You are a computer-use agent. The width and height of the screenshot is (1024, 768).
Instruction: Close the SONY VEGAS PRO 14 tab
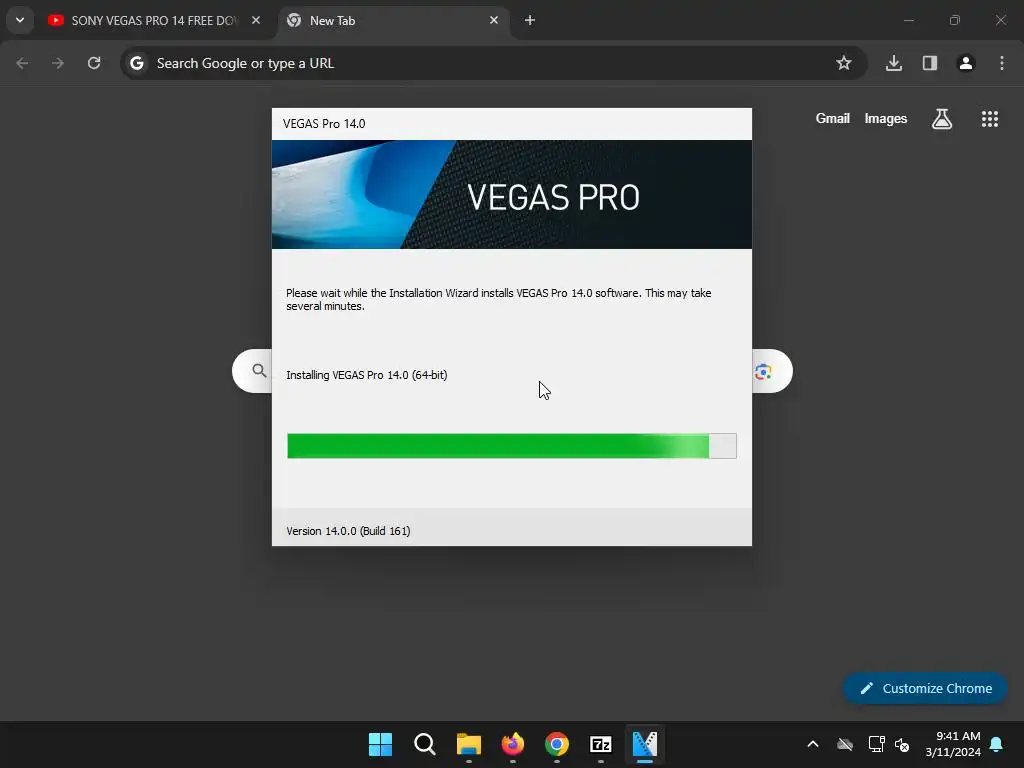pos(256,20)
